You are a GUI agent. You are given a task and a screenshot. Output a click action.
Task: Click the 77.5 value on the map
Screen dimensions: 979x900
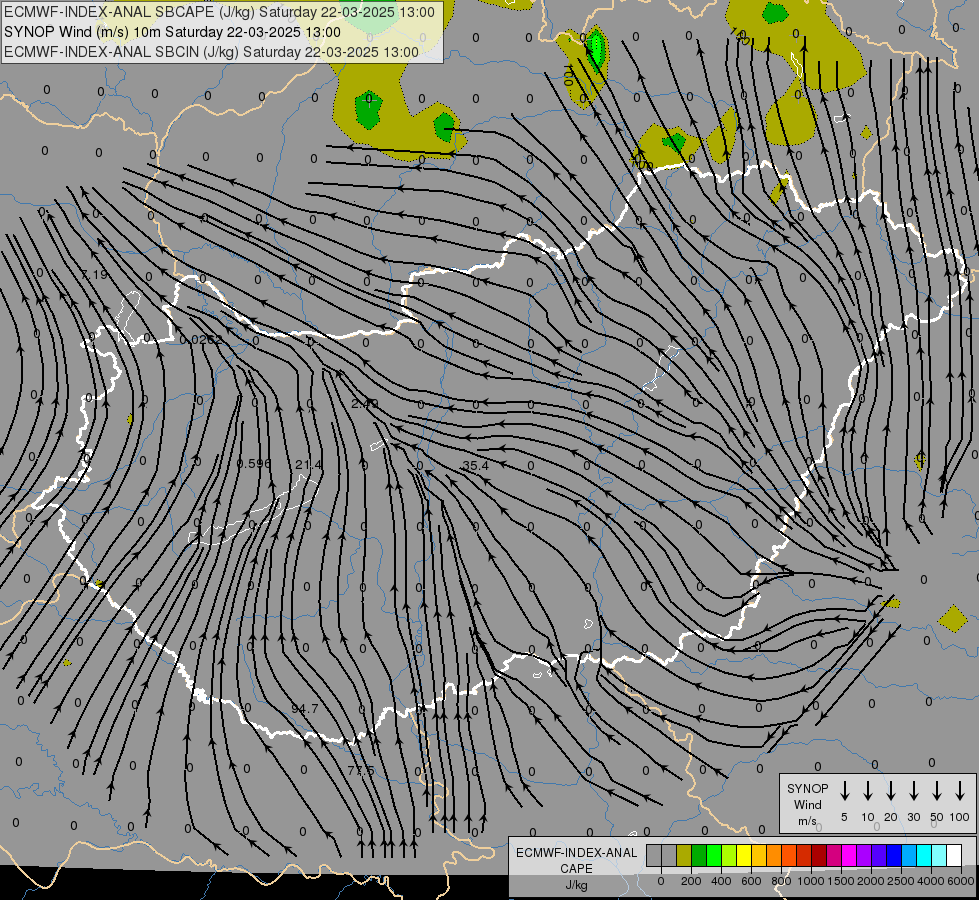pos(361,770)
